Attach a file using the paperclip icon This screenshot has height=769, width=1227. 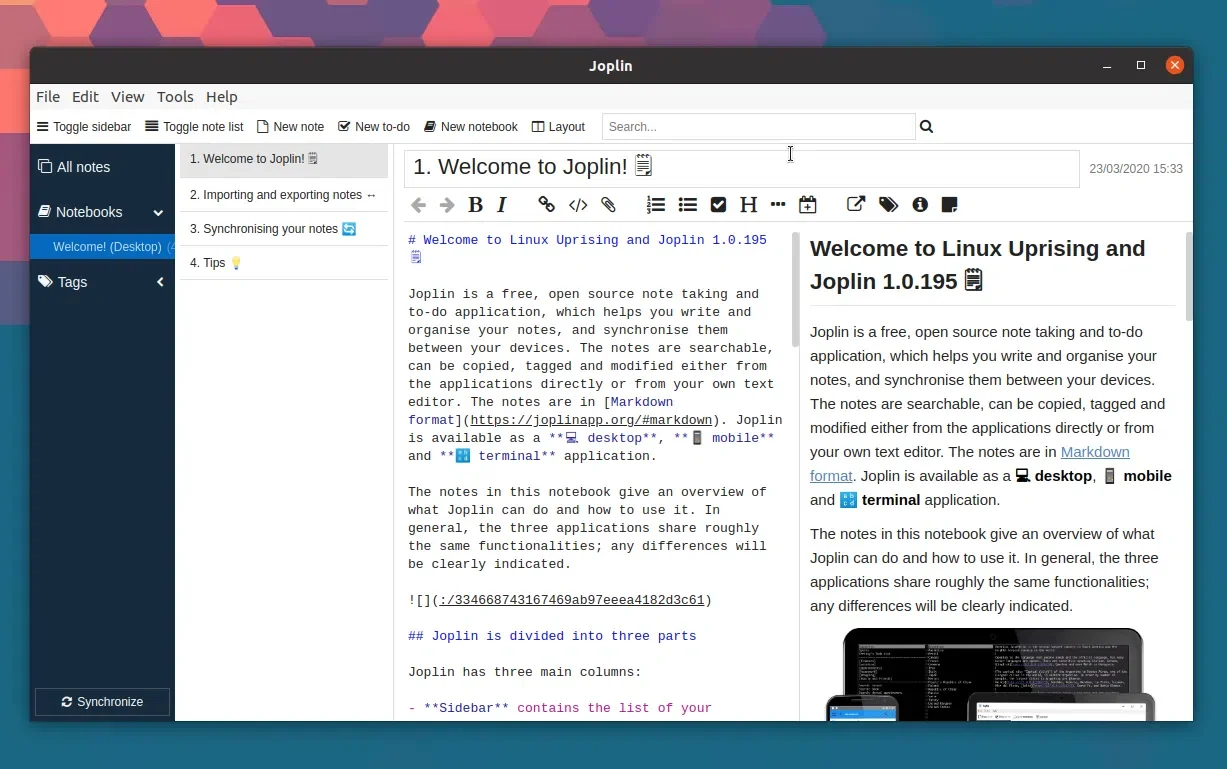[608, 205]
